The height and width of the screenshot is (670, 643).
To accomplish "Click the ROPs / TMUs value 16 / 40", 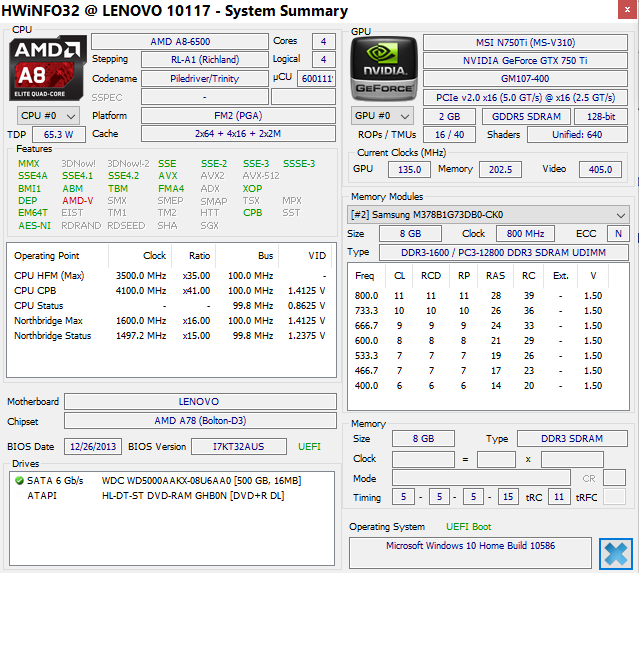I will [449, 135].
